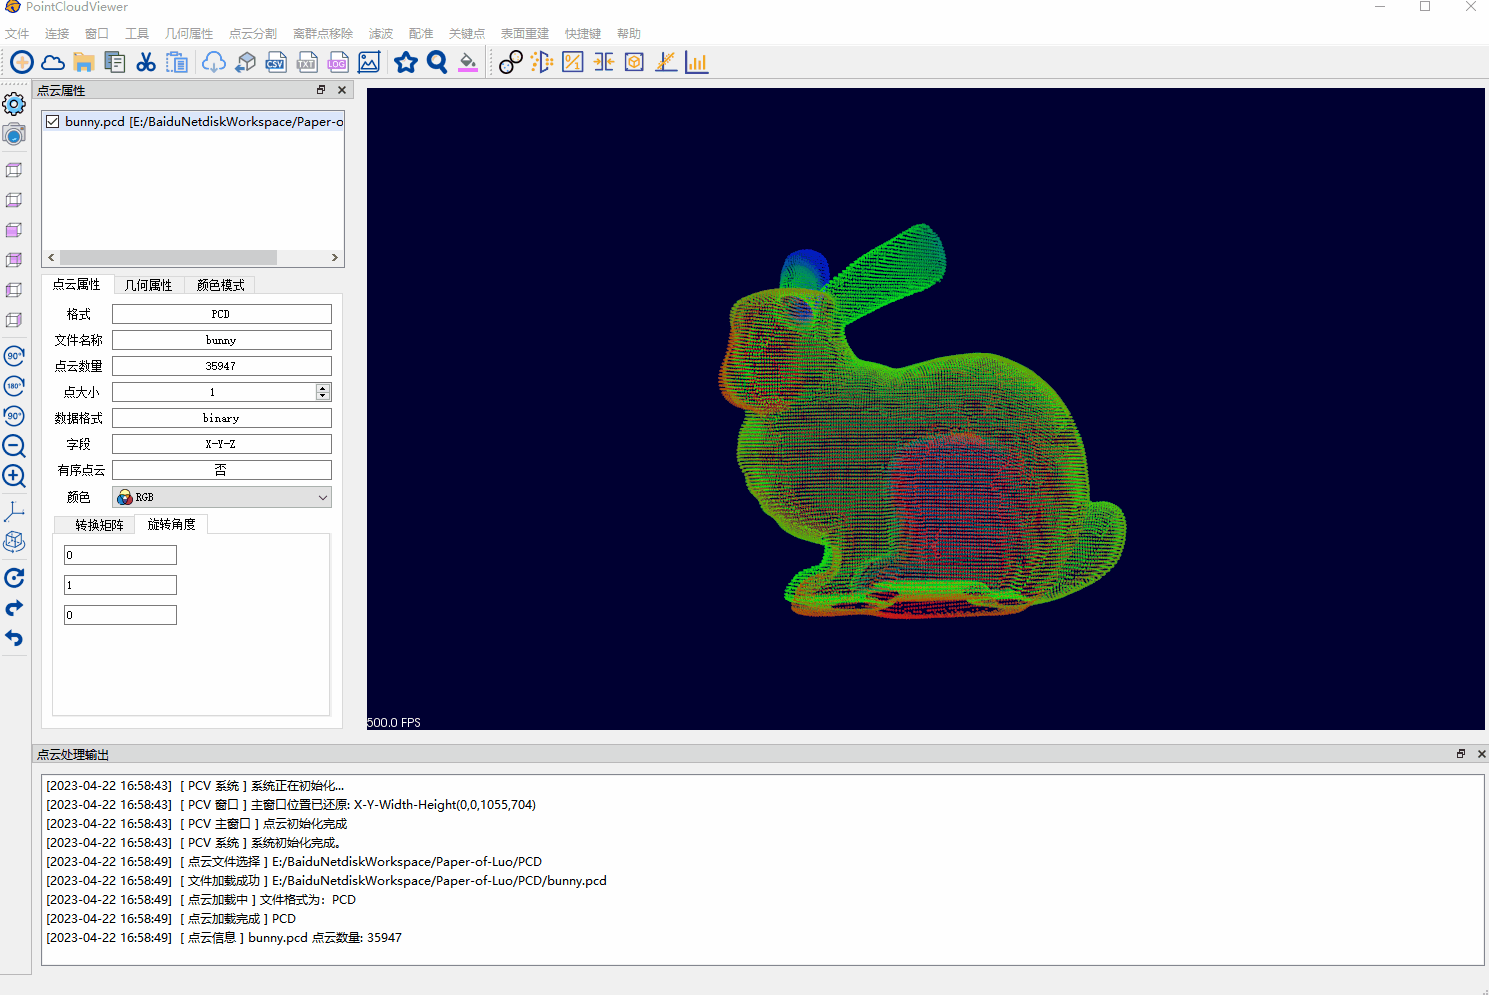Float the 点云属性 panel
This screenshot has height=995, width=1489.
(321, 90)
